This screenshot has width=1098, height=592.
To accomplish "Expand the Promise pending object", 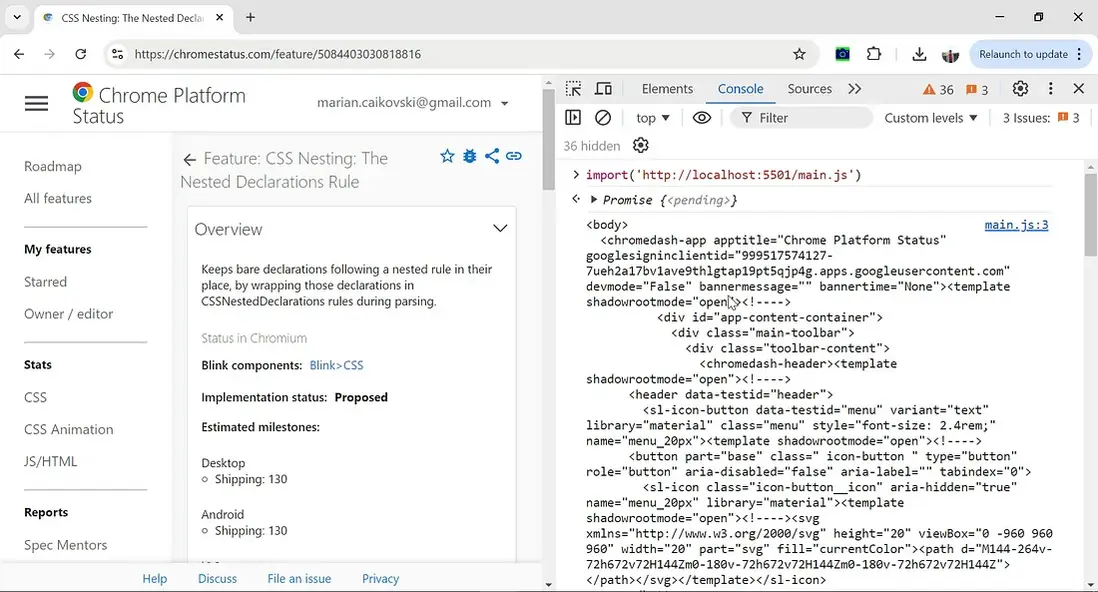I will point(594,200).
